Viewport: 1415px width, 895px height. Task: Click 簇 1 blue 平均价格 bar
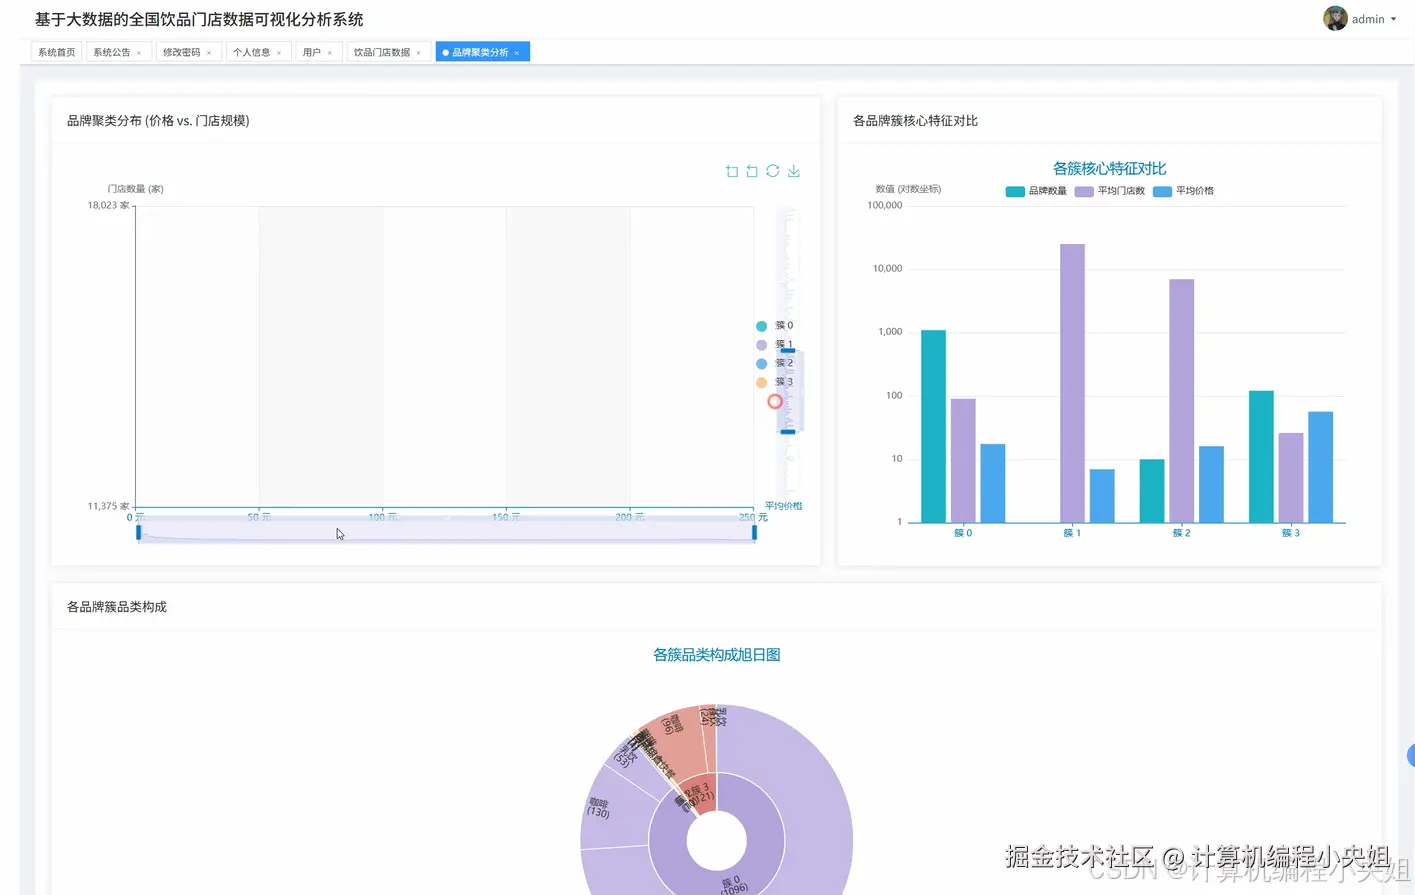point(1102,496)
